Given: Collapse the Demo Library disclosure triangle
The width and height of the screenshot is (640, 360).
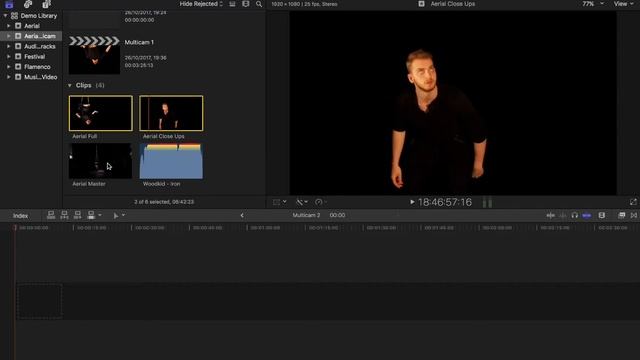Looking at the screenshot, I should tap(5, 16).
